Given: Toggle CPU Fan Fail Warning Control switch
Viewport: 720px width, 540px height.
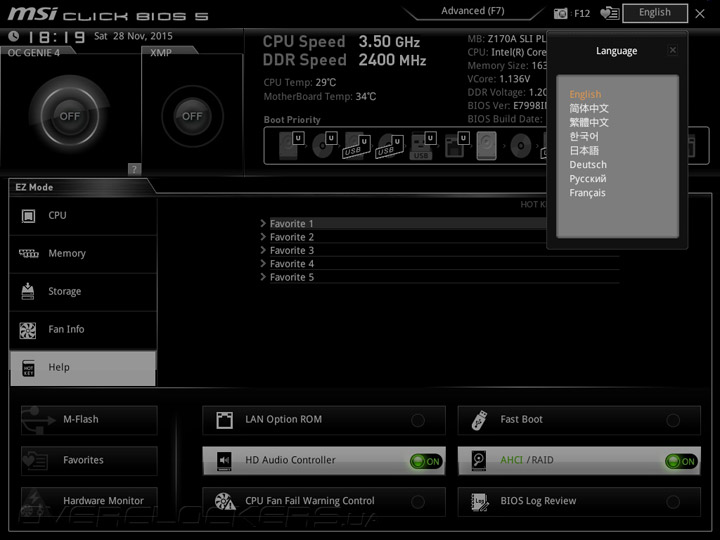Looking at the screenshot, I should pos(418,502).
